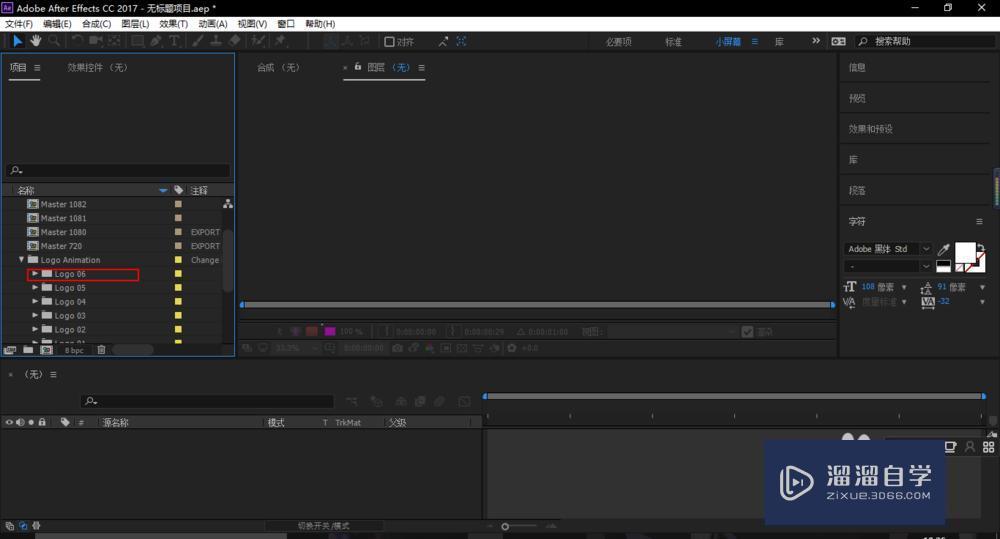Click the Interpret Footage icon in Project panel

click(x=10, y=350)
